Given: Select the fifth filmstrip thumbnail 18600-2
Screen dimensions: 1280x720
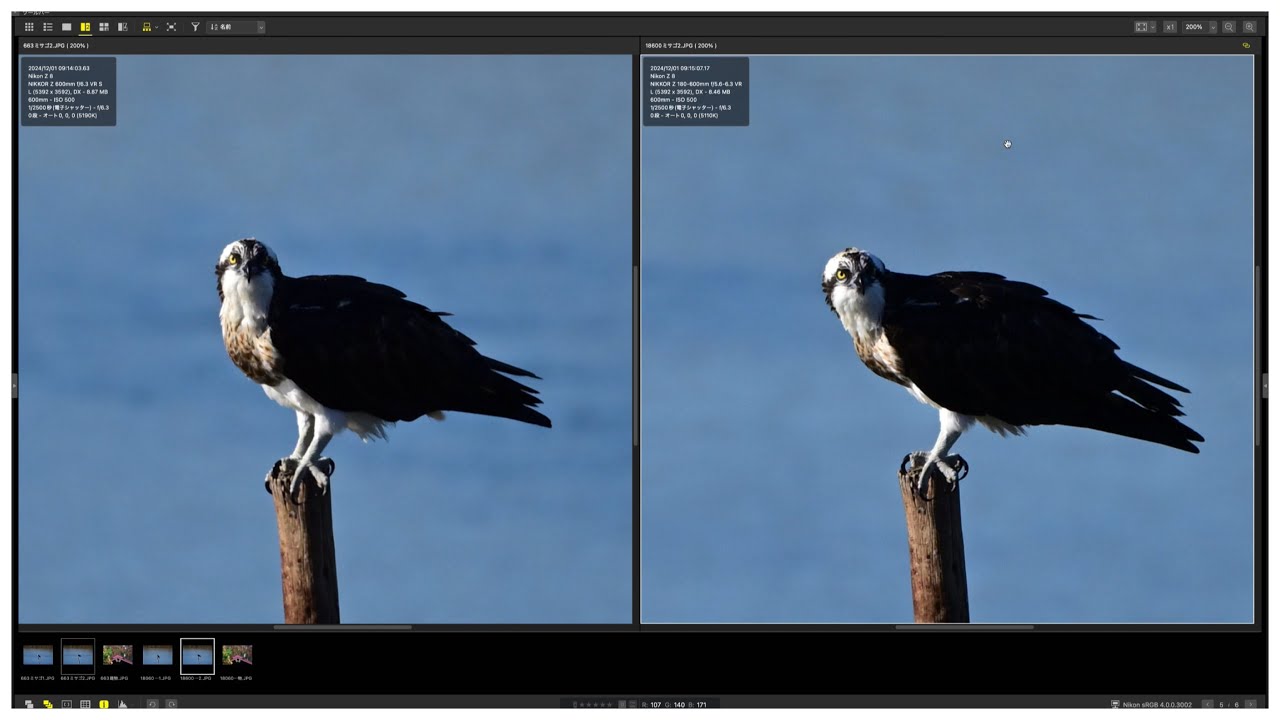Looking at the screenshot, I should (x=197, y=656).
